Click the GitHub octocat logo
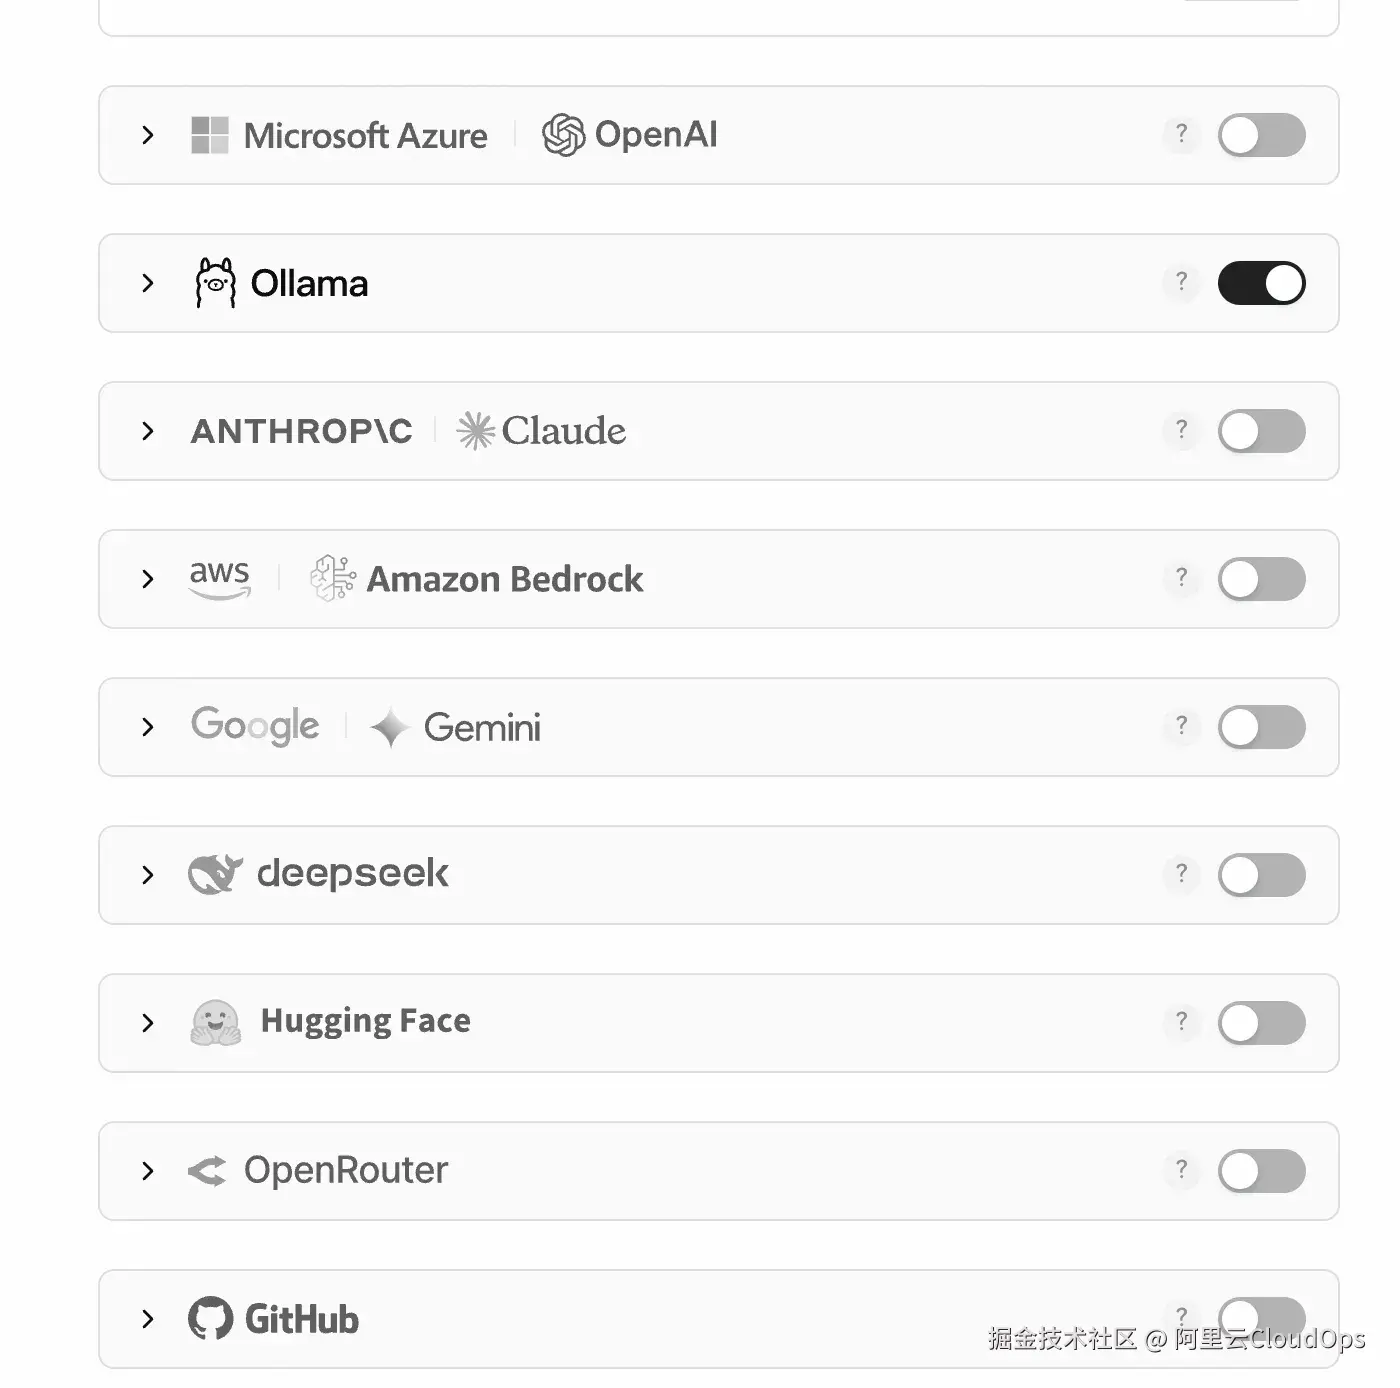 (x=211, y=1318)
